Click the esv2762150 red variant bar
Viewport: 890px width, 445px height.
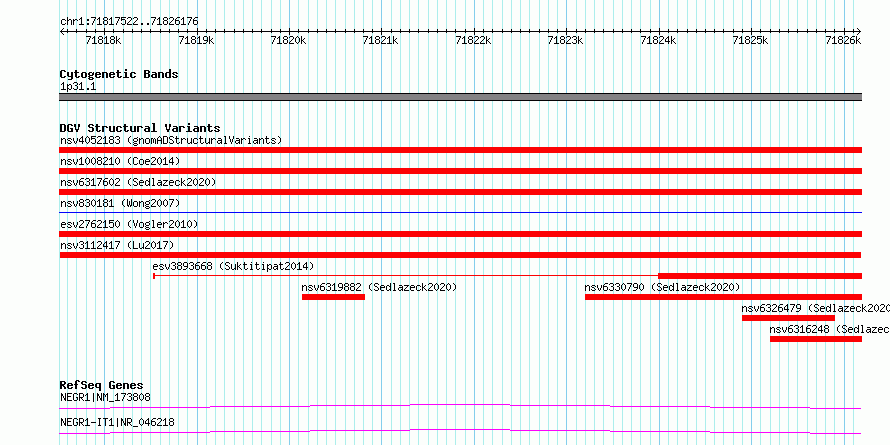tap(460, 234)
